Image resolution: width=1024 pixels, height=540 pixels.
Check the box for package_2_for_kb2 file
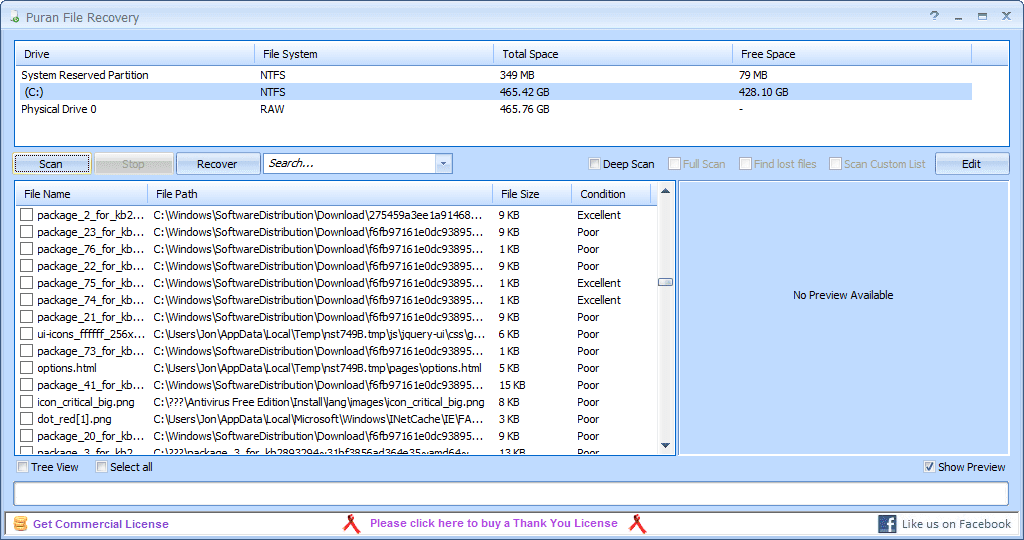coord(26,215)
